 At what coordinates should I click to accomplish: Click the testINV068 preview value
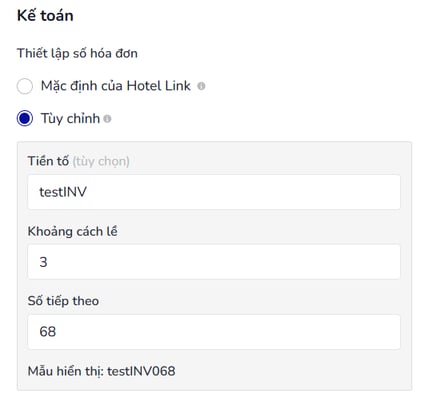[x=141, y=371]
